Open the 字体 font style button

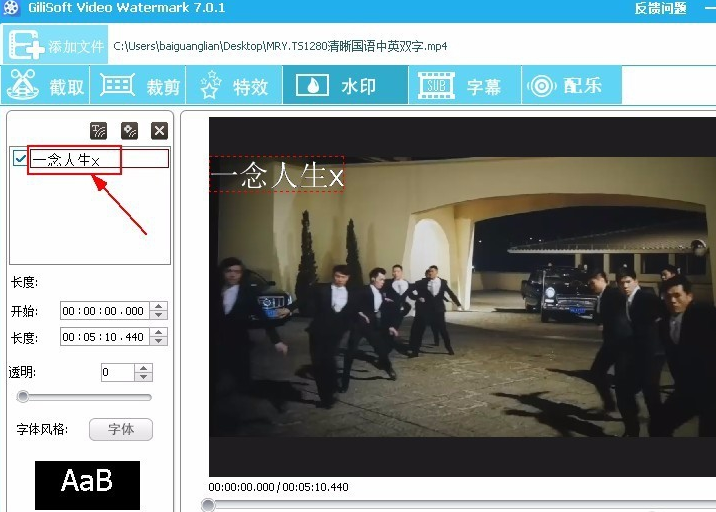click(121, 429)
